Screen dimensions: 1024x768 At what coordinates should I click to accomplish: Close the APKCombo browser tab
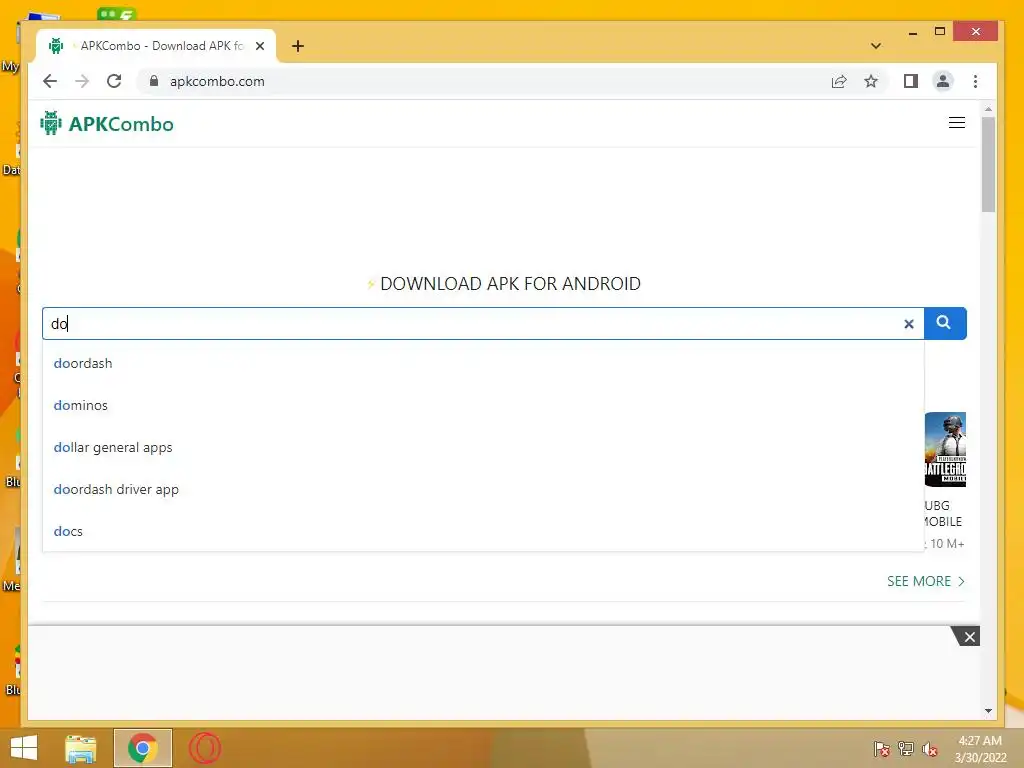pyautogui.click(x=260, y=46)
